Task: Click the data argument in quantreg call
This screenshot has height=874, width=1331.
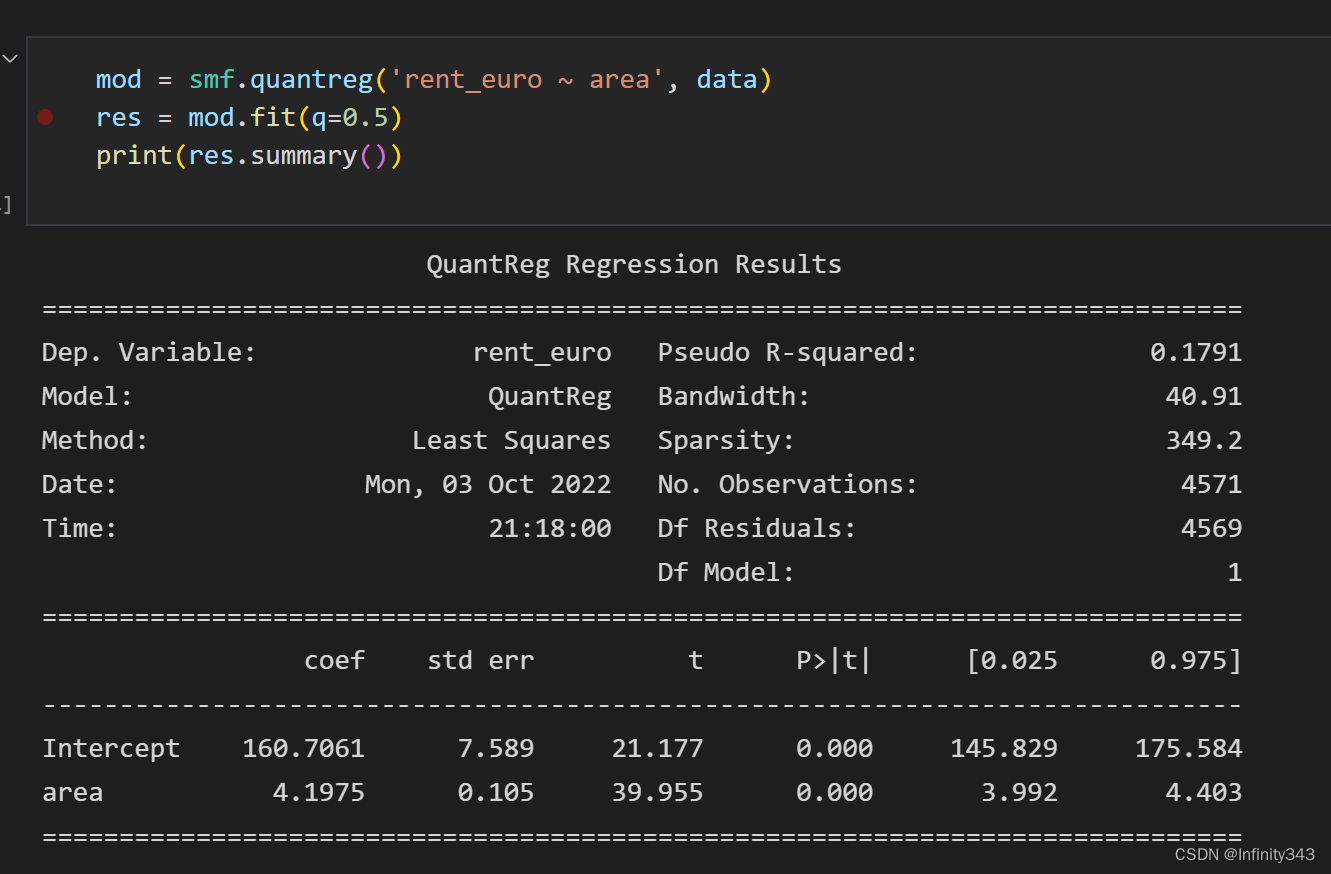Action: click(726, 79)
